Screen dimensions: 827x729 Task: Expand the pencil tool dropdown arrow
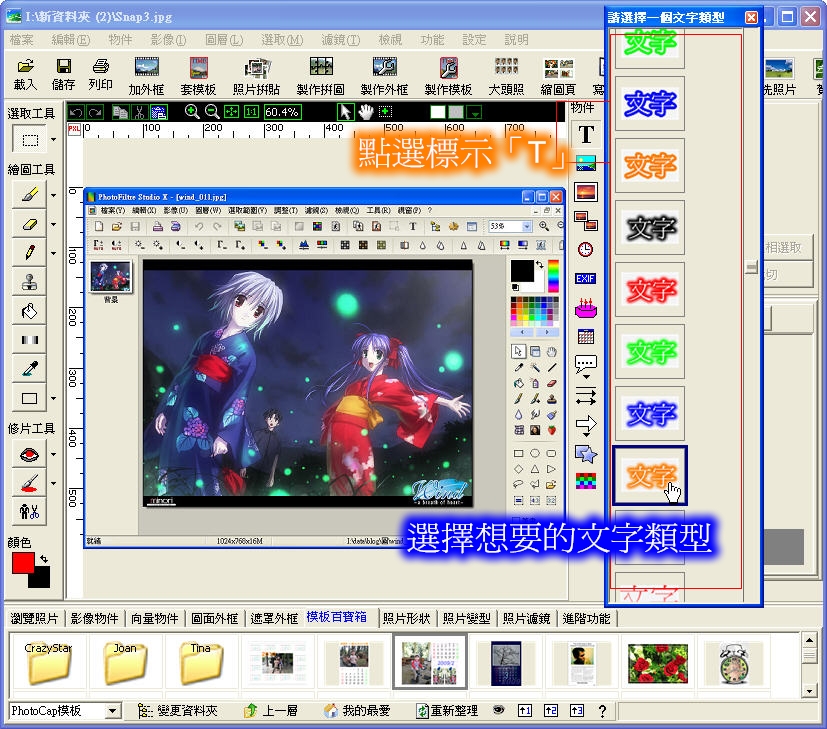53,253
